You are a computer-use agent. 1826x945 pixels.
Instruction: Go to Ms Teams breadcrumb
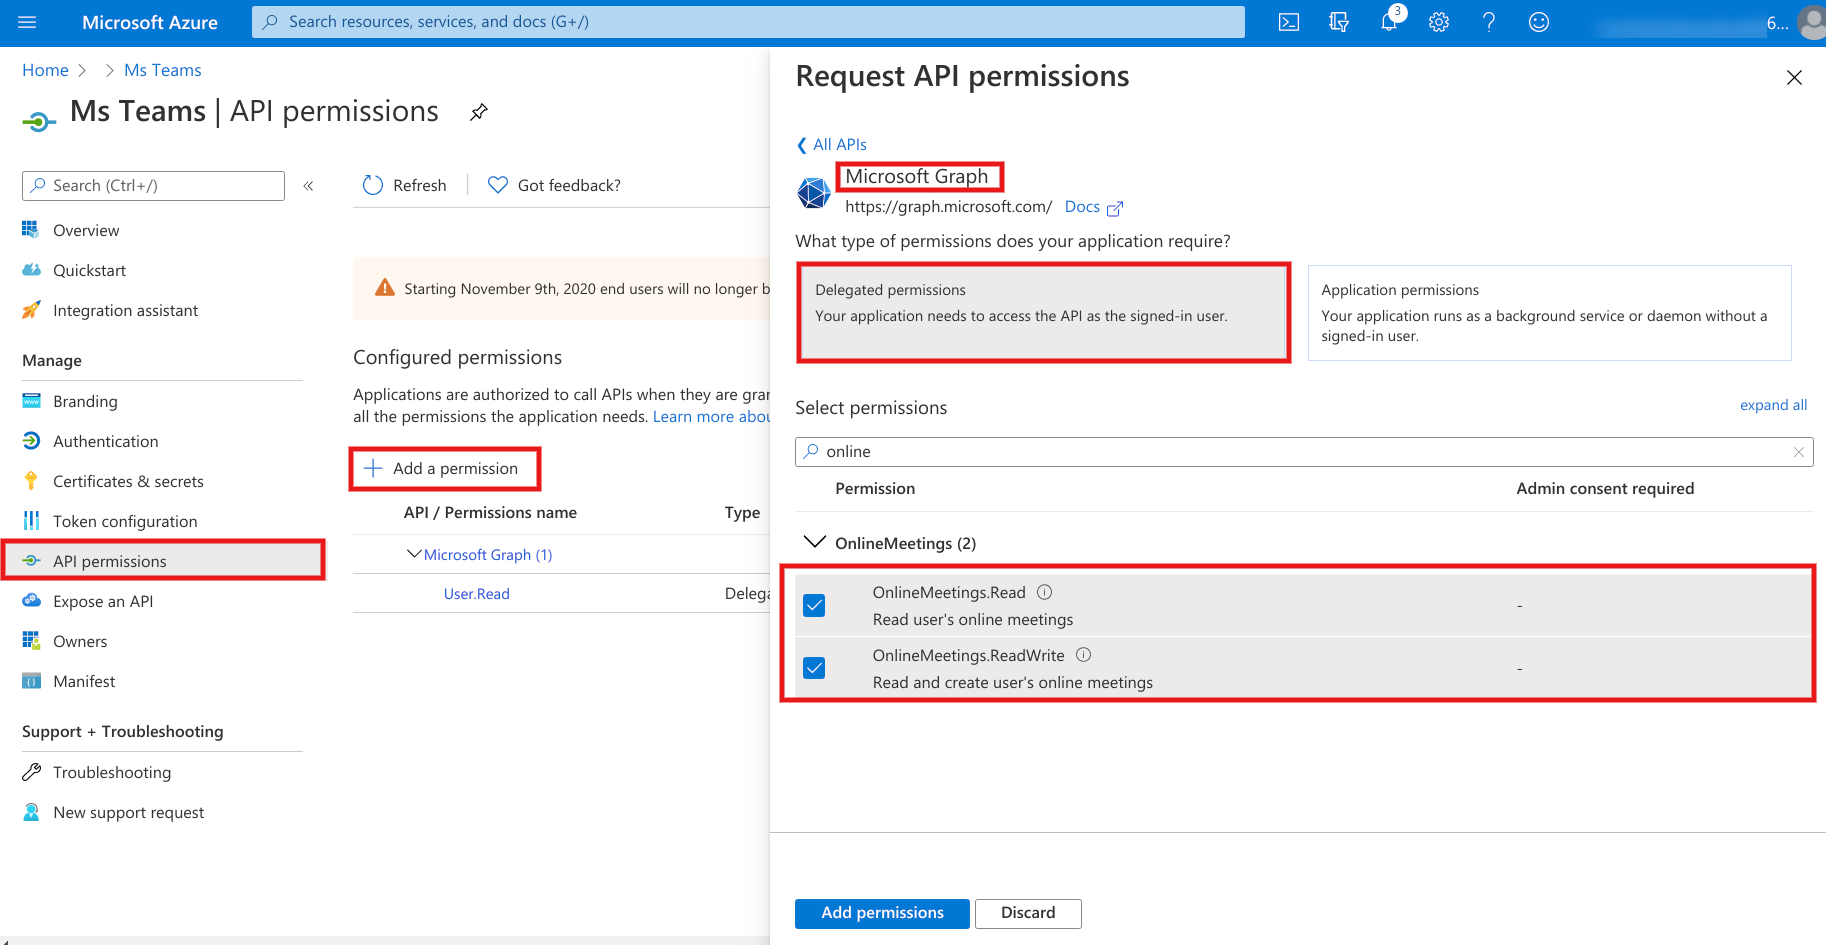click(163, 70)
